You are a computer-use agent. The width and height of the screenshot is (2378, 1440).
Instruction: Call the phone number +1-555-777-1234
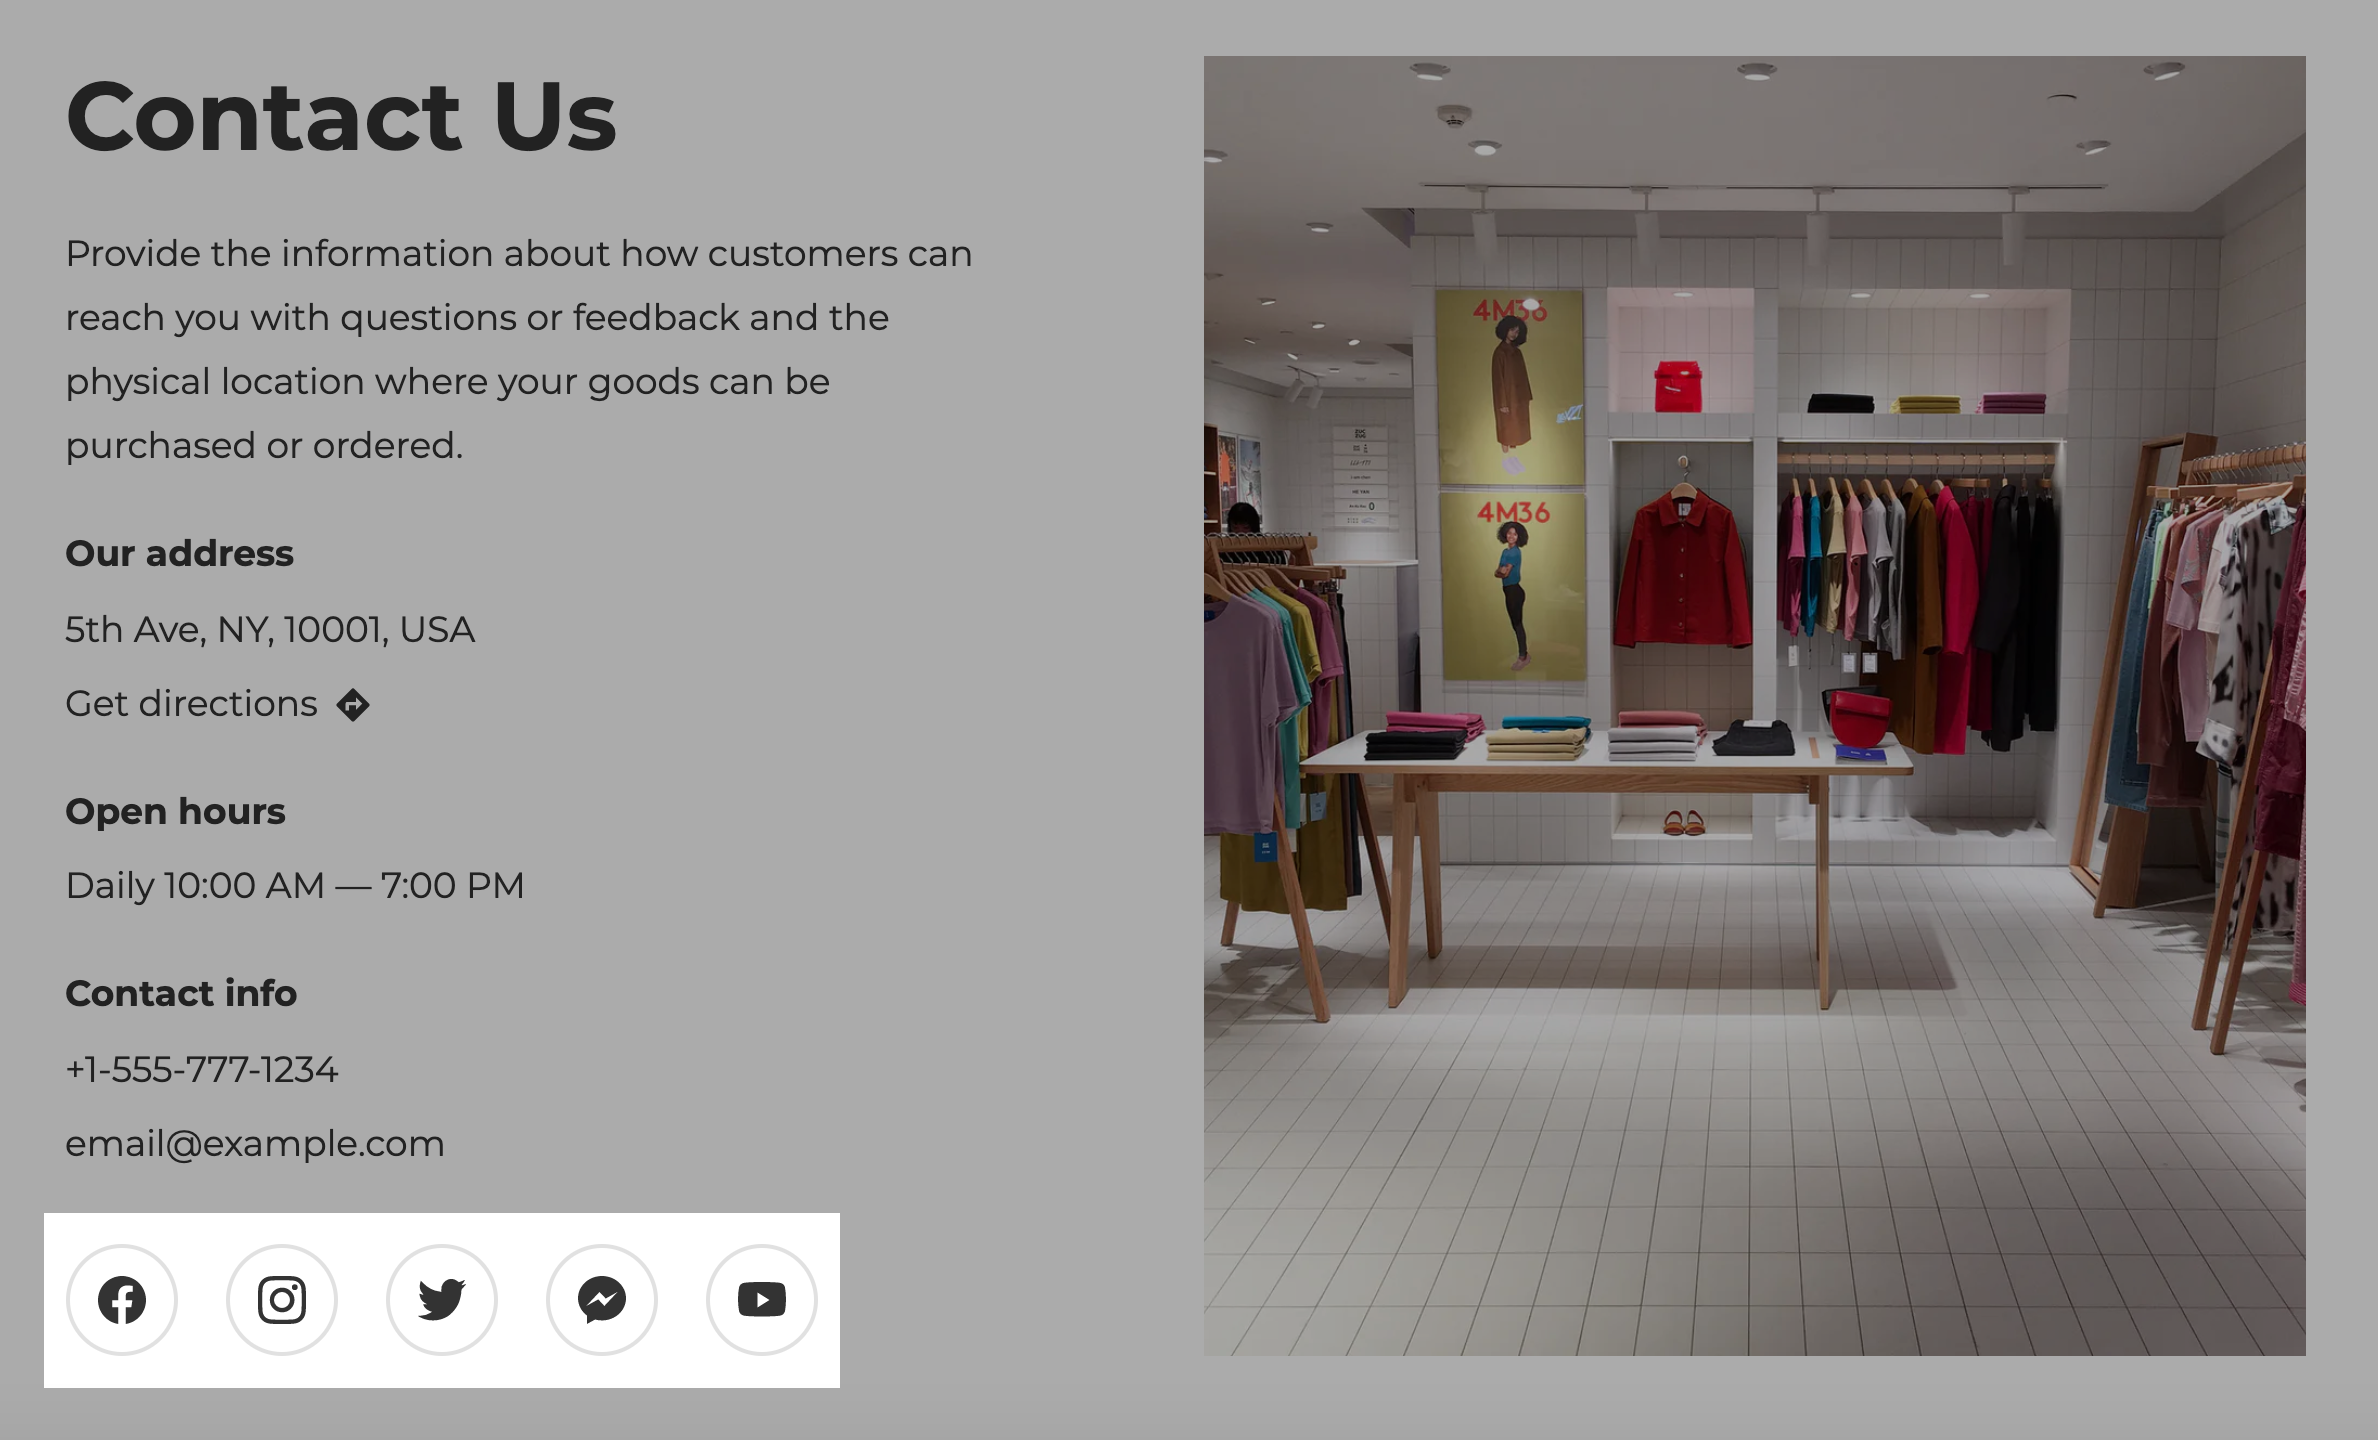pos(202,1069)
